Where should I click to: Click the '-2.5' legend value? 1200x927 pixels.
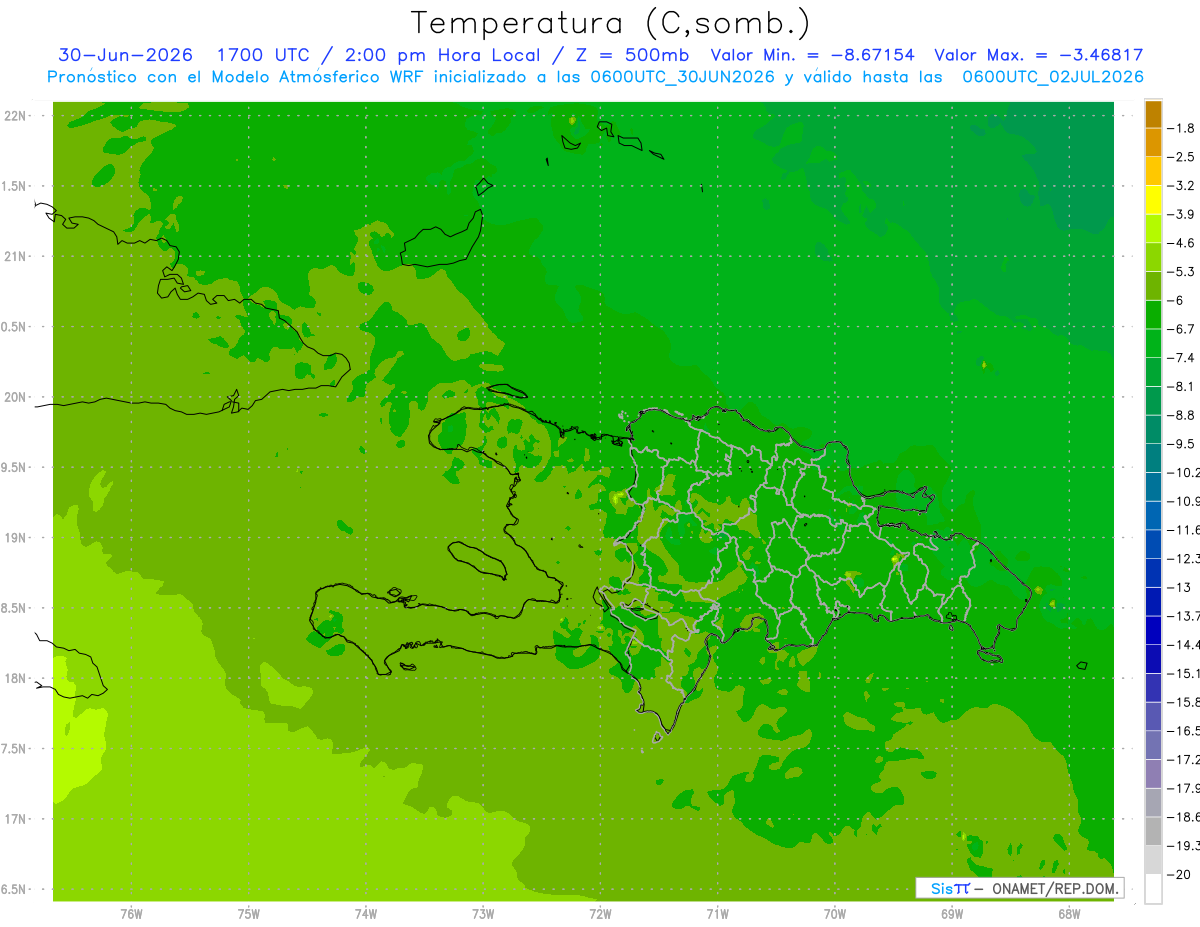(x=1181, y=157)
